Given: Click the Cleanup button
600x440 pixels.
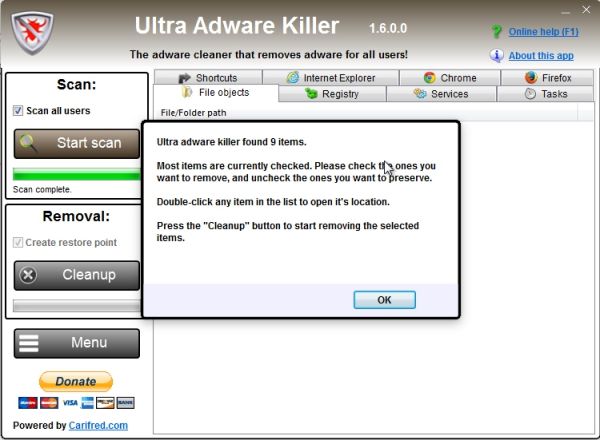Looking at the screenshot, I should tap(77, 275).
